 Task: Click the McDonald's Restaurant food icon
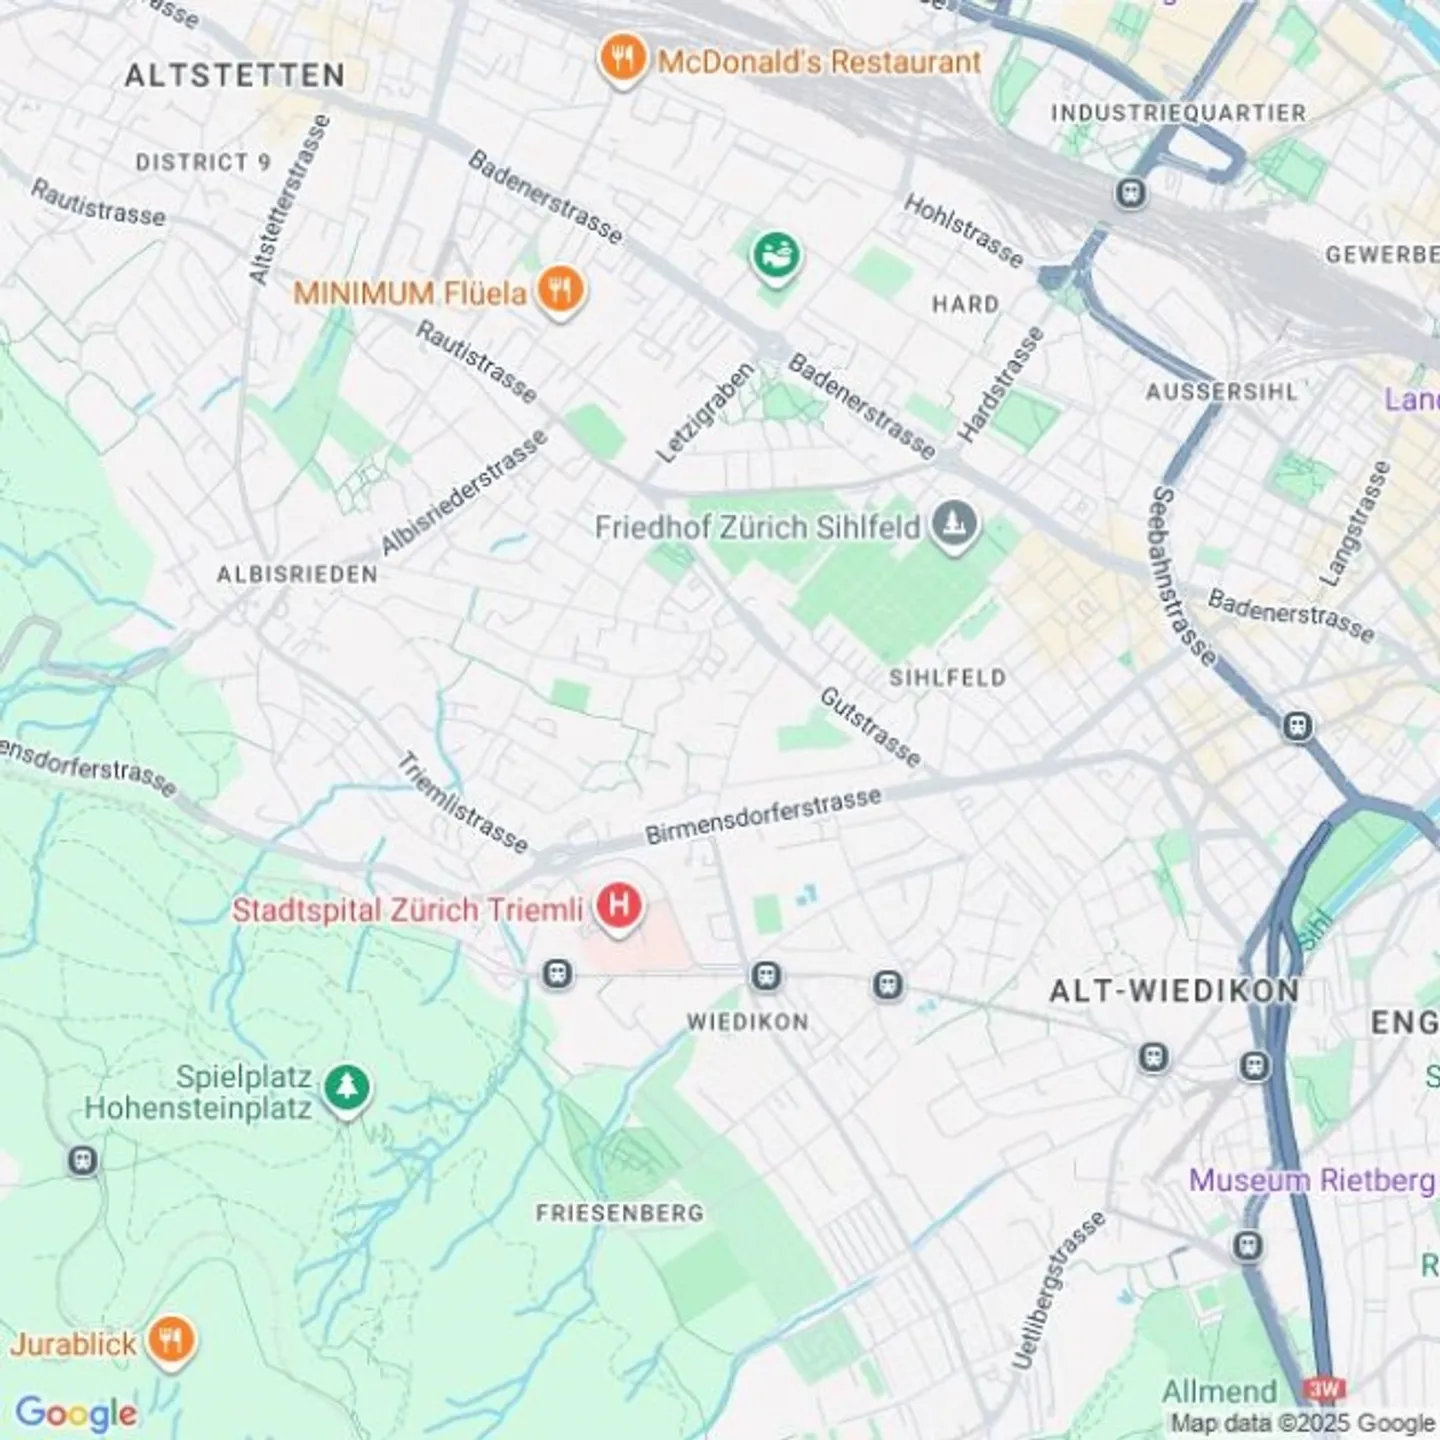[x=621, y=60]
